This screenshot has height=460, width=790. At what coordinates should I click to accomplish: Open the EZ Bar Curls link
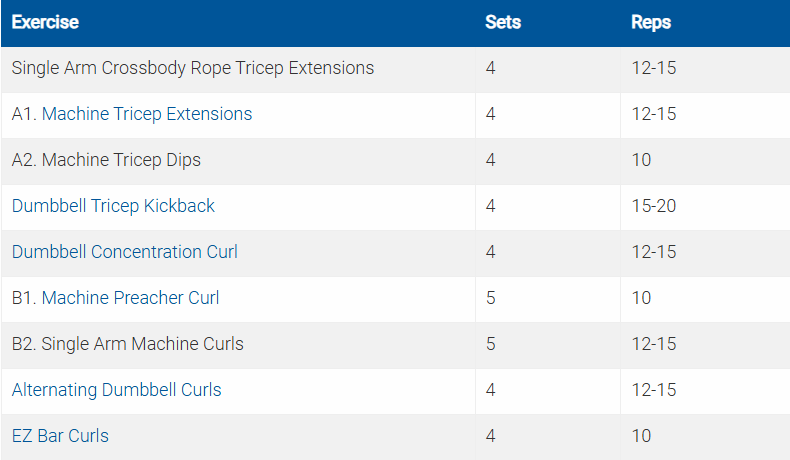60,436
